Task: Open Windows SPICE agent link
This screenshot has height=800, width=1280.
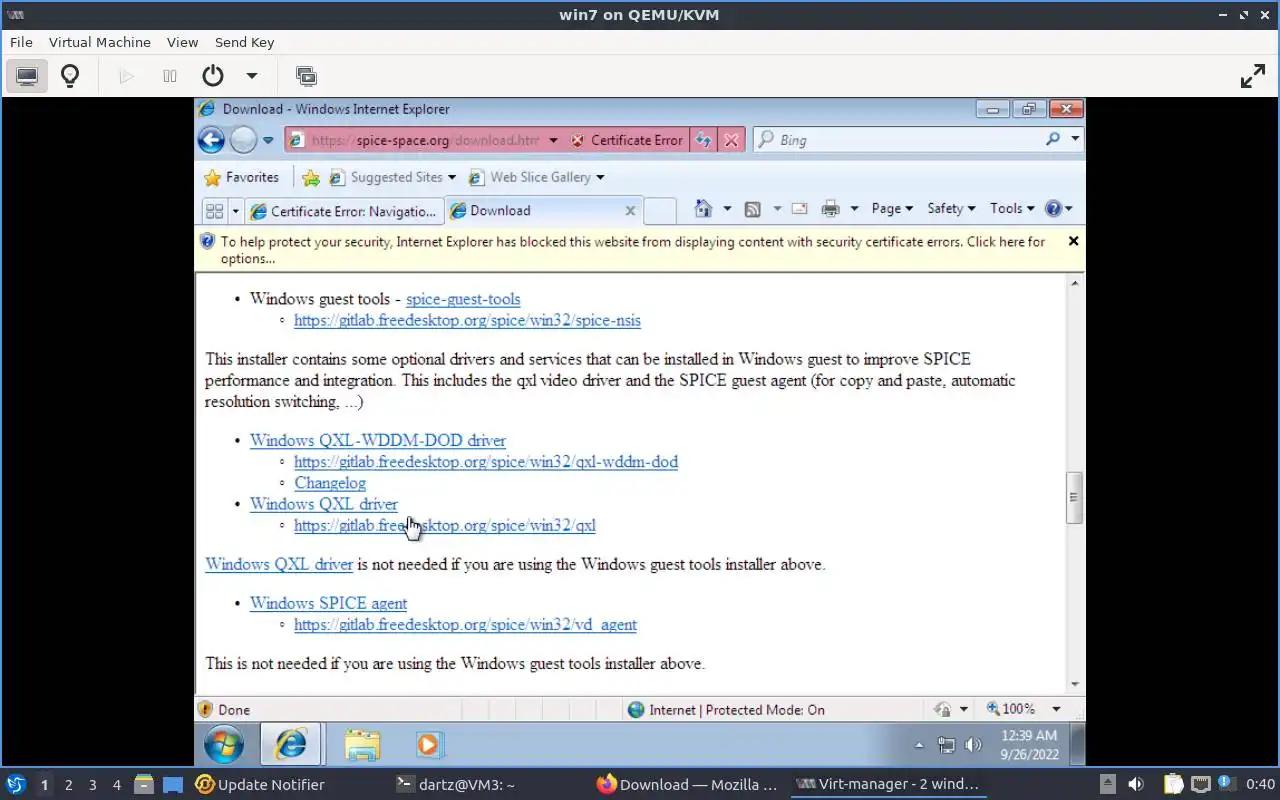Action: (x=328, y=604)
